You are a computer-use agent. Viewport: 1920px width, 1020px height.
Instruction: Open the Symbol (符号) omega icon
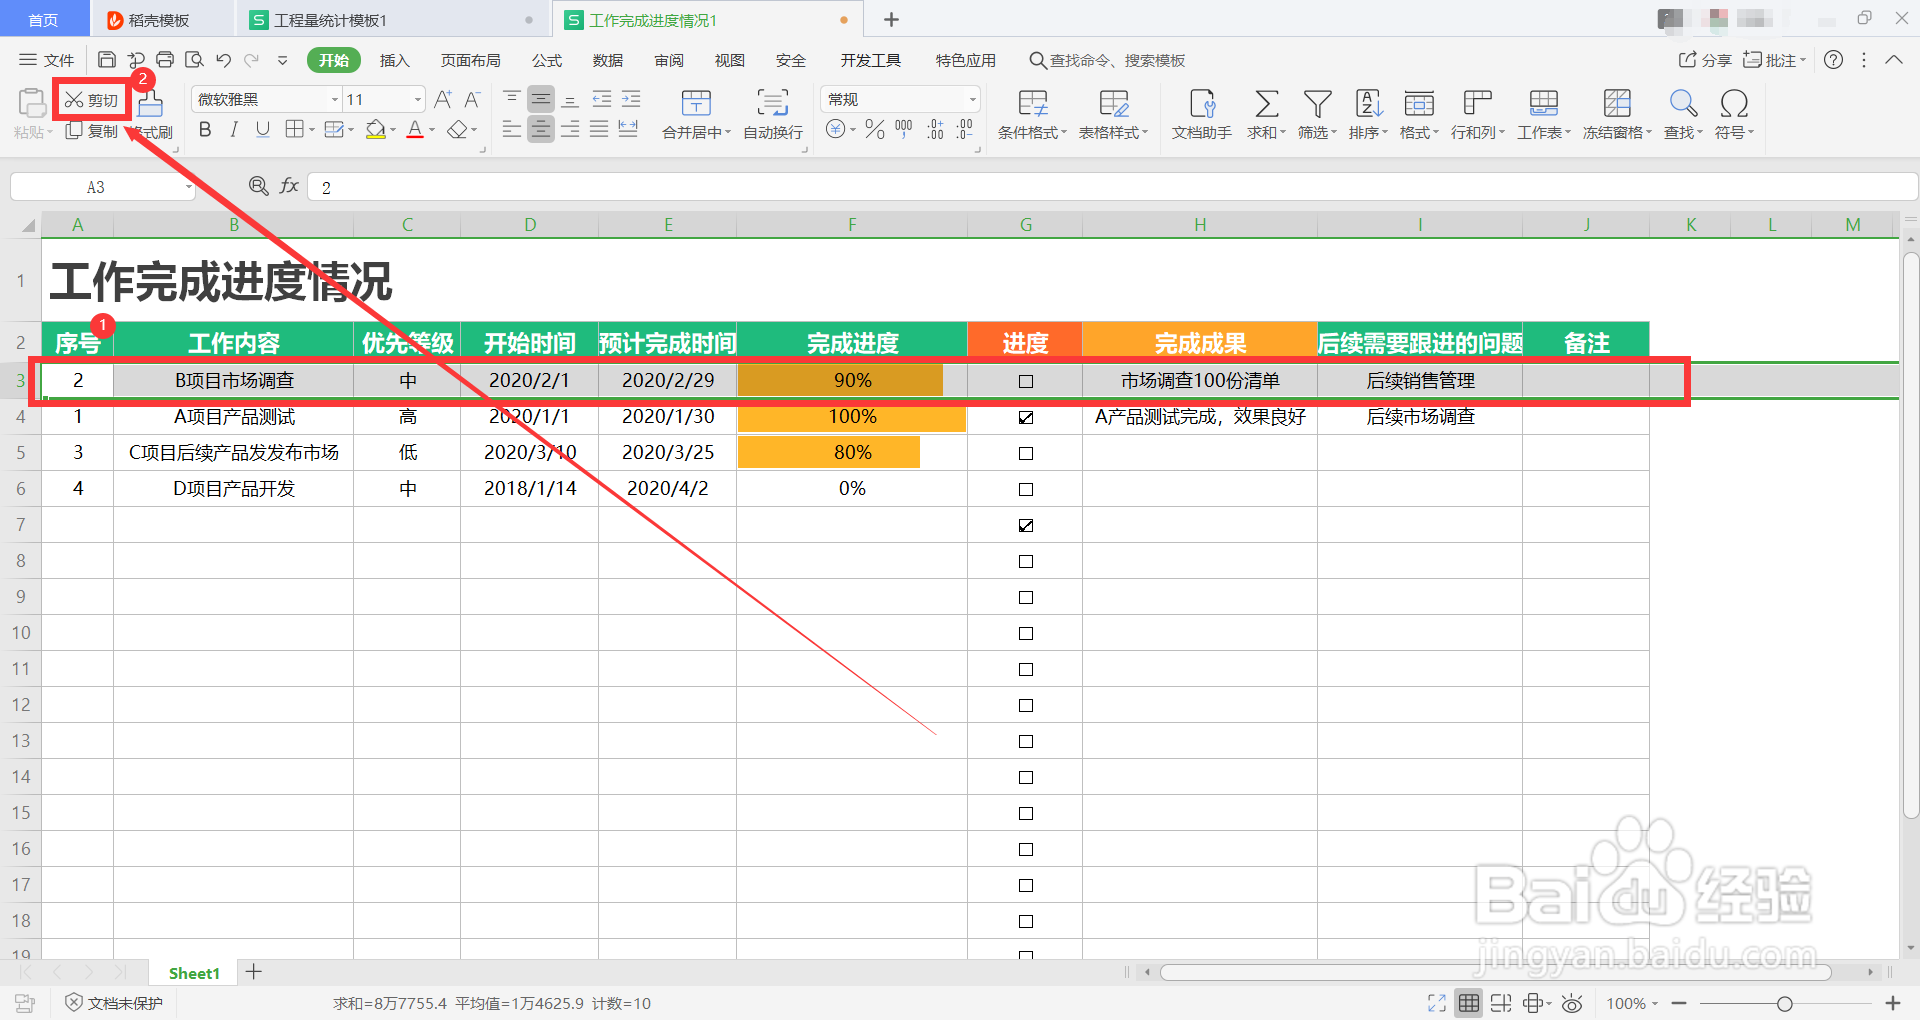1734,103
